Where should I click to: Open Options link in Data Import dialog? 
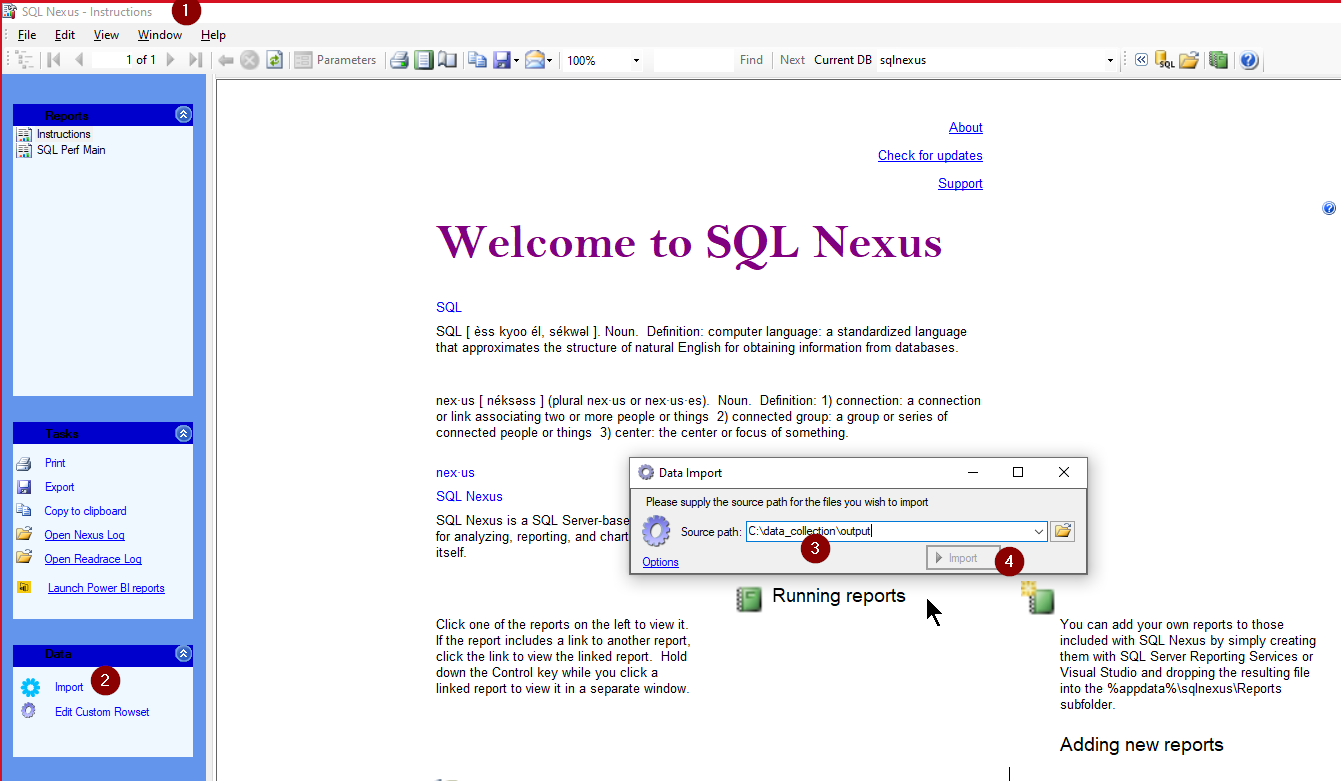tap(661, 562)
